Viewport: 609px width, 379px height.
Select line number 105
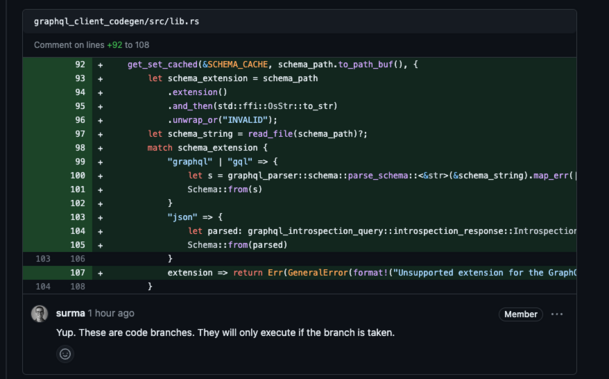(x=78, y=245)
